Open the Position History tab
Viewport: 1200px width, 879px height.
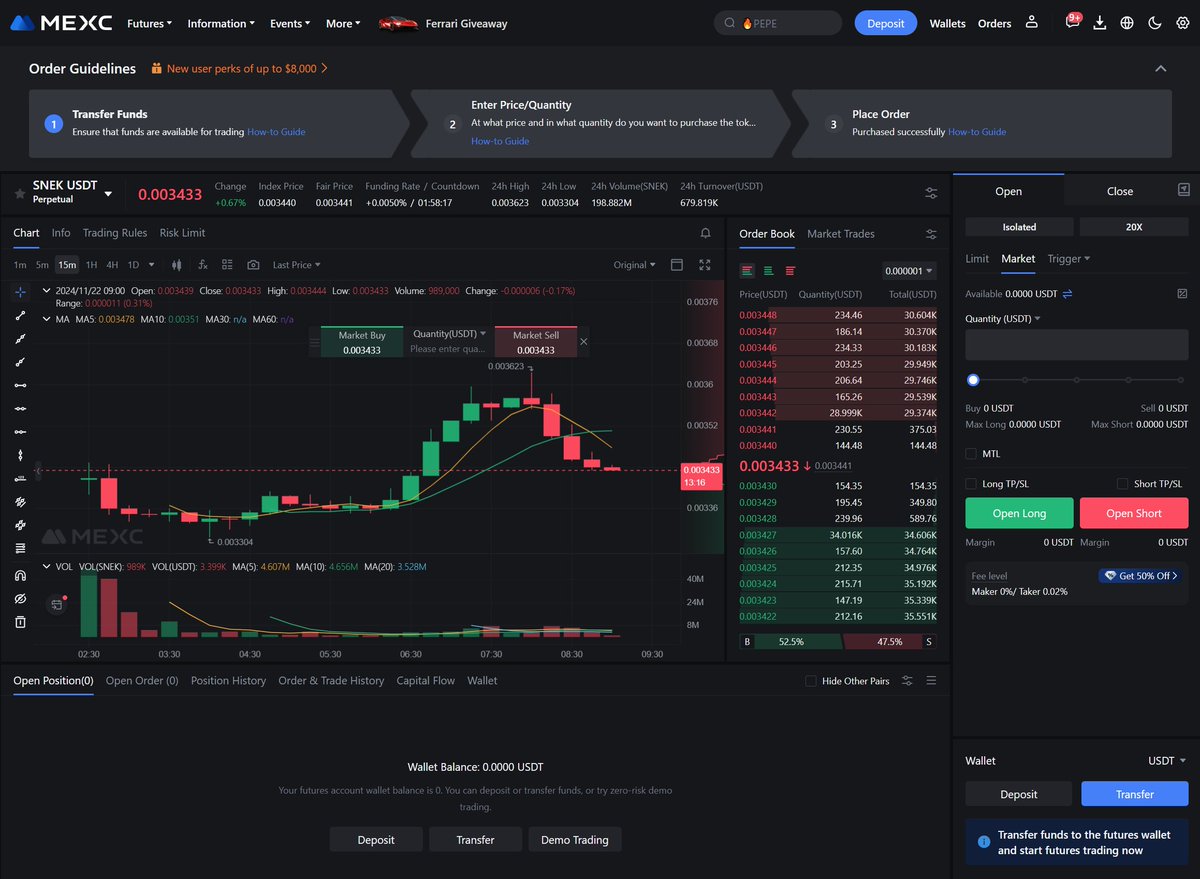point(228,681)
